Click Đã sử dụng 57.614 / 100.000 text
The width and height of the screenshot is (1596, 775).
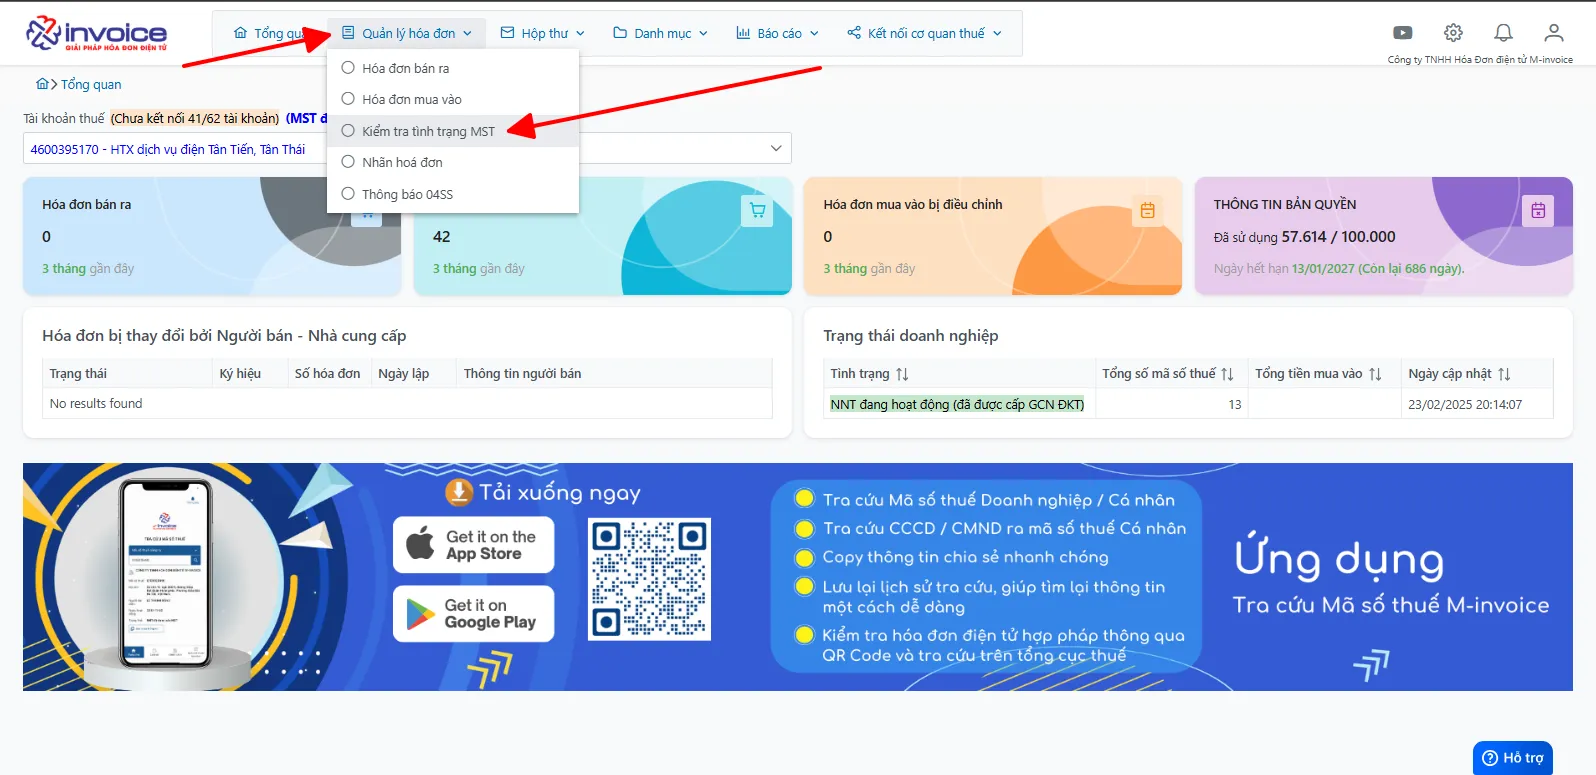click(x=1304, y=237)
